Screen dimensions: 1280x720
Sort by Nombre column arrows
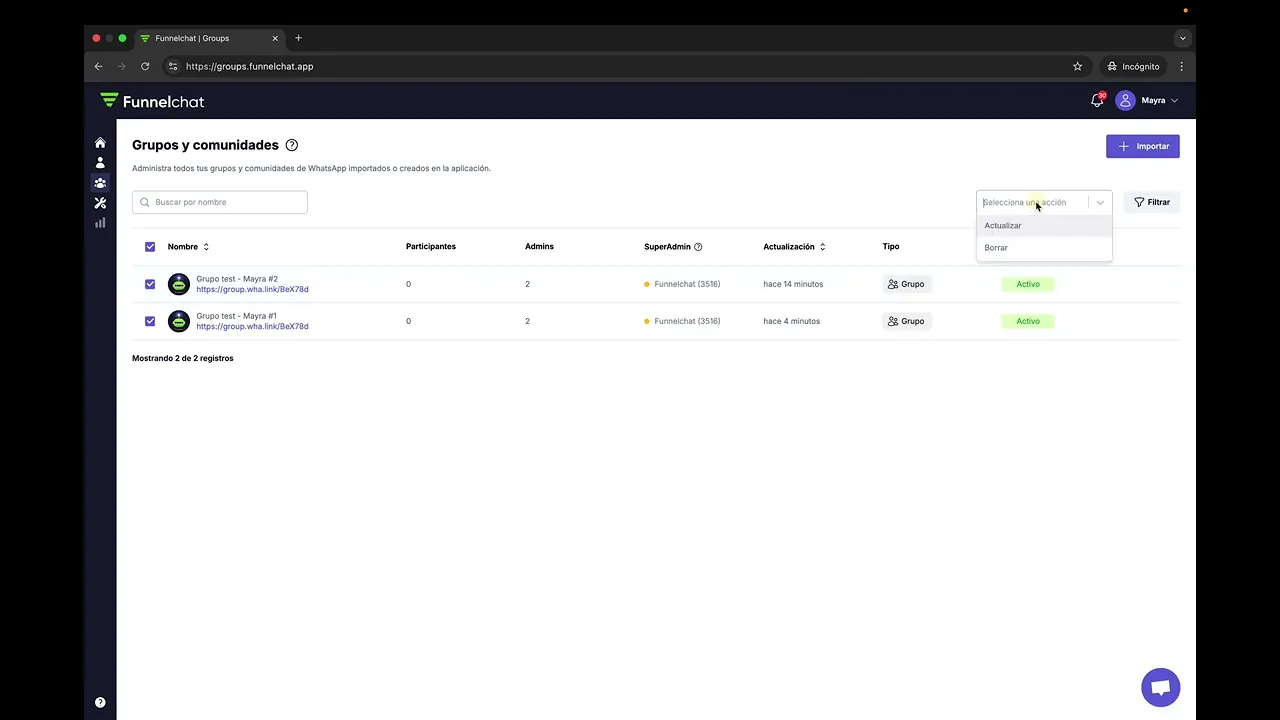pos(206,247)
